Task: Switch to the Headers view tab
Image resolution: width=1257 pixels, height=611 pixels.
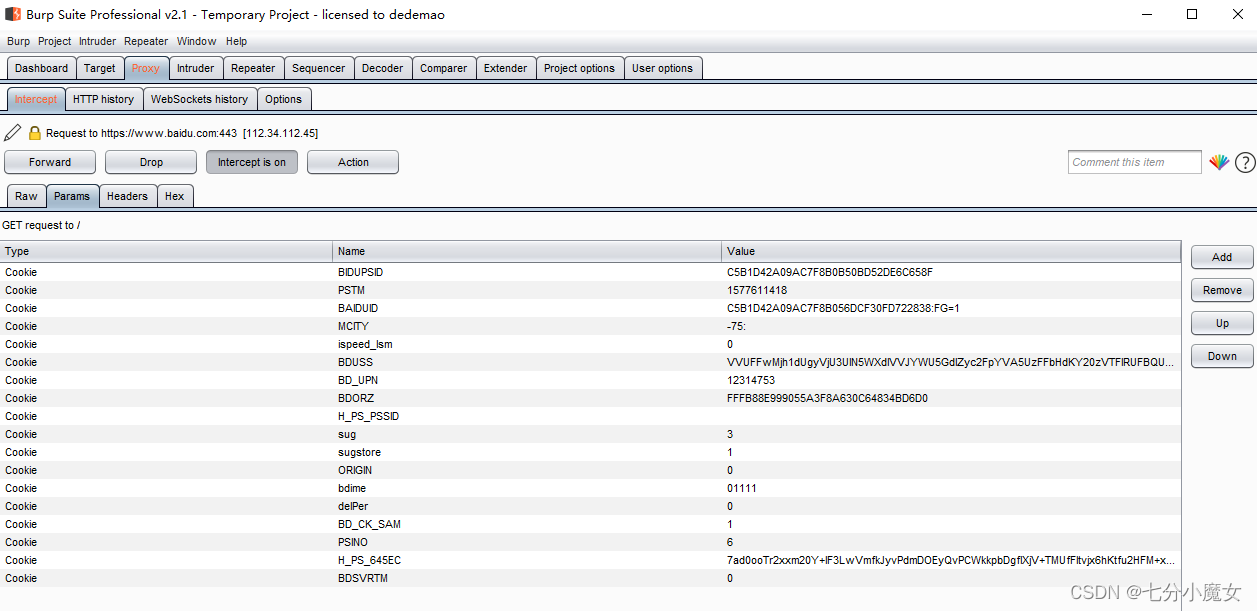Action: 127,196
